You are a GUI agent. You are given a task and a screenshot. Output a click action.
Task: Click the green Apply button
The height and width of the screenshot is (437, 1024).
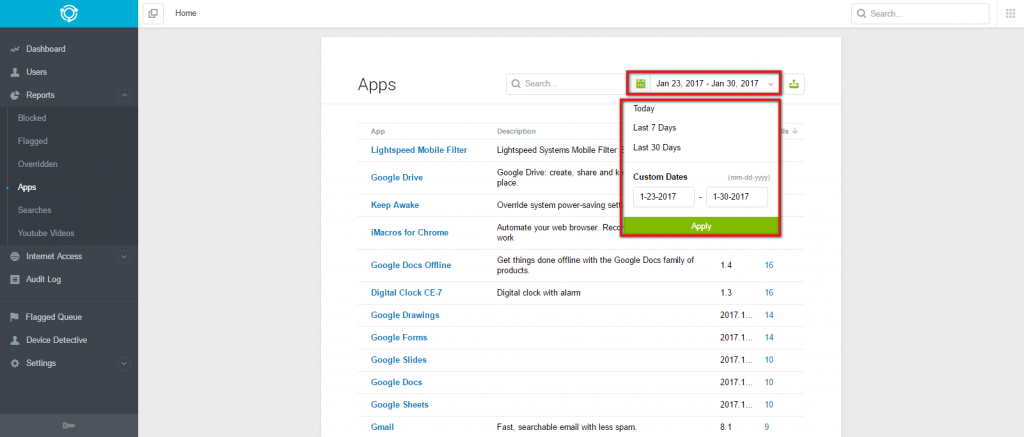click(x=701, y=226)
